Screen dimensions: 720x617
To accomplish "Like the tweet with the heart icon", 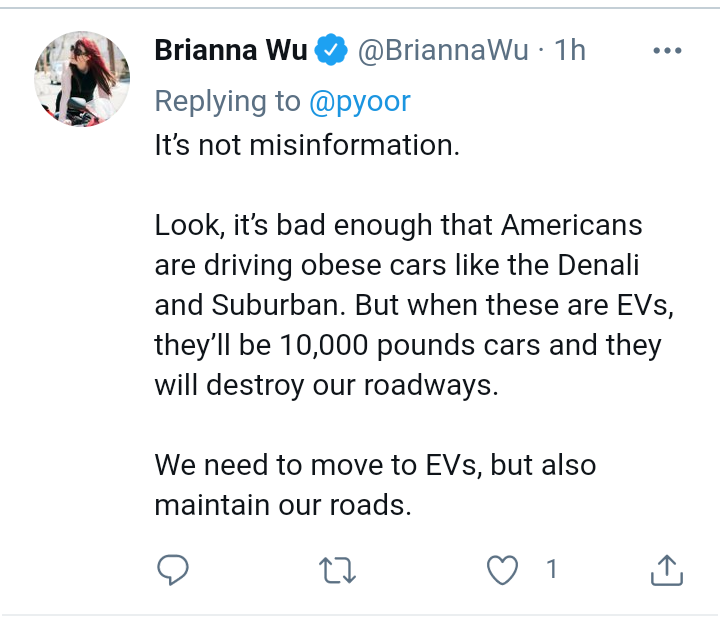I will 502,570.
